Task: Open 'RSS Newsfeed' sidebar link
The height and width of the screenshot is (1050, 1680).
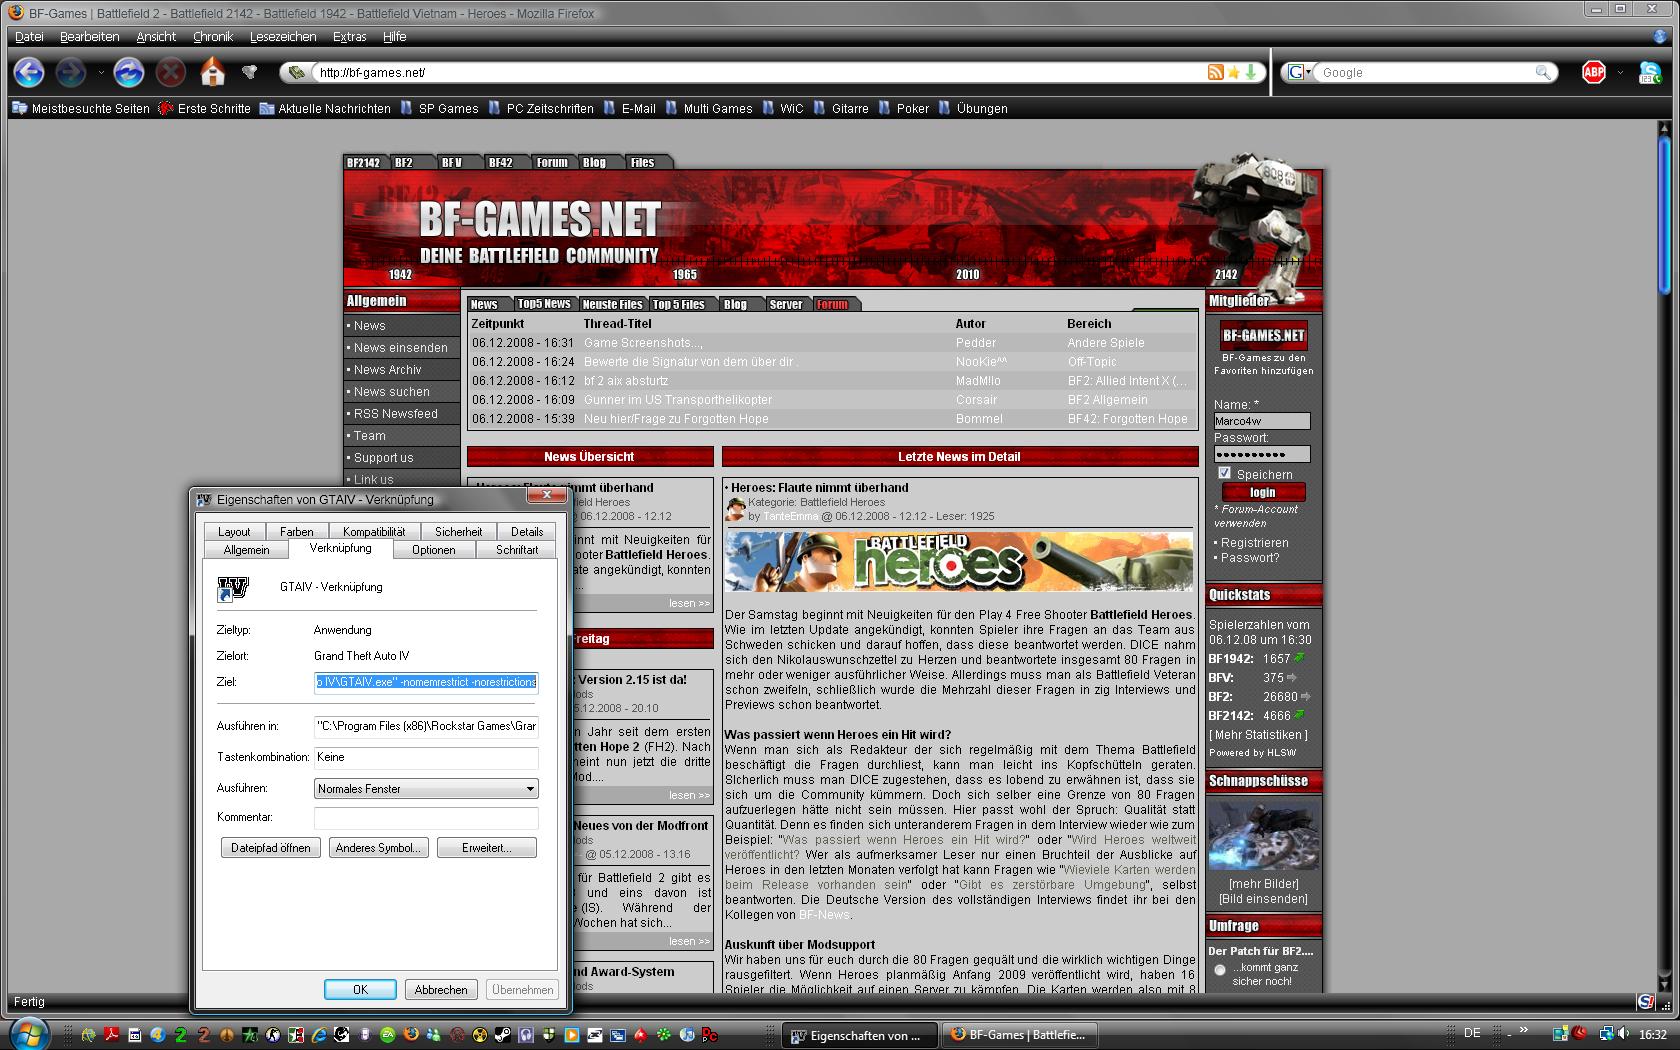Action: [x=395, y=413]
